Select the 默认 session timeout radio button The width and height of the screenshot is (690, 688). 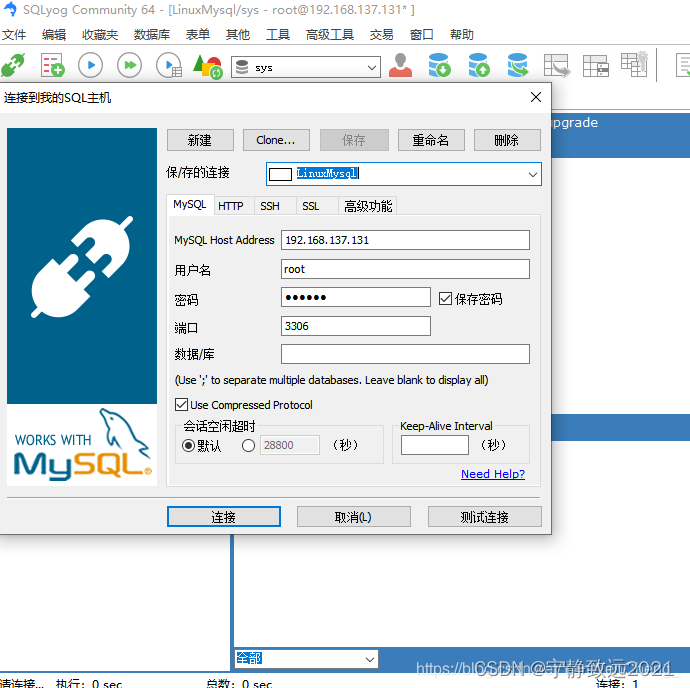tap(188, 445)
